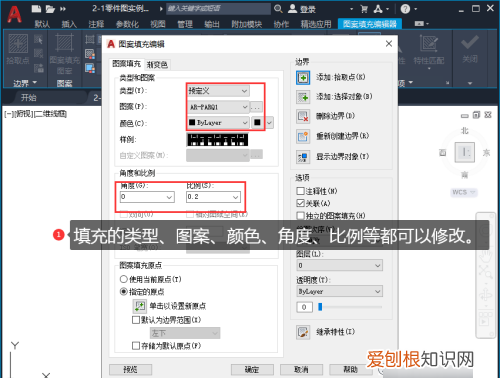Click the Add: Pick Points icon

click(x=303, y=78)
